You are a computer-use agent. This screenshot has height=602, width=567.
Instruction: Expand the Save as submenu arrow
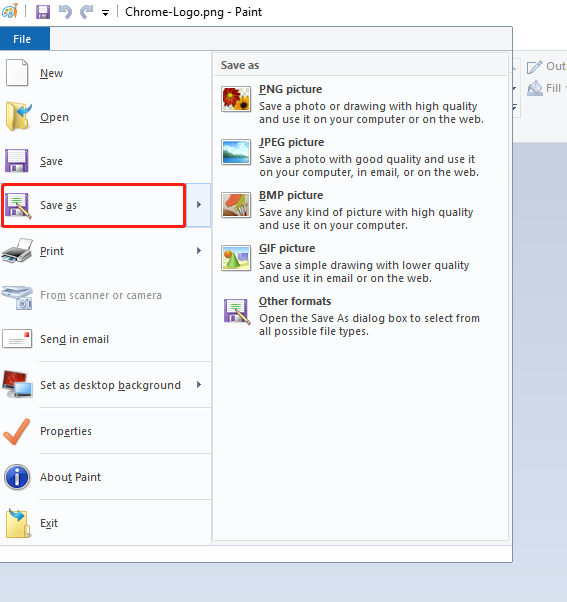click(199, 205)
